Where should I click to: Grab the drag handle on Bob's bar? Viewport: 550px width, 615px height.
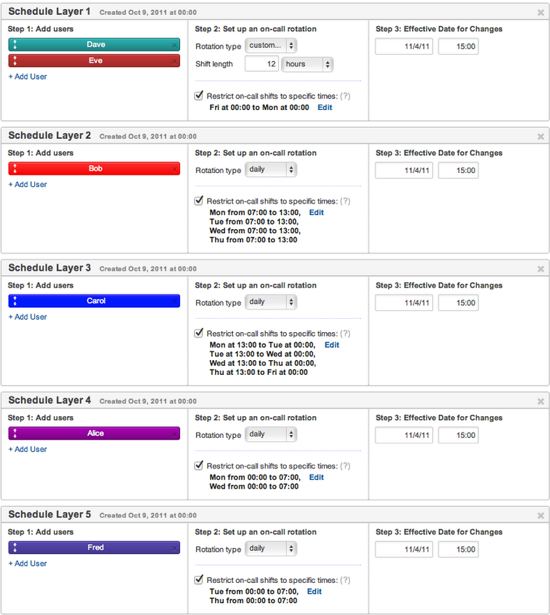click(x=15, y=169)
